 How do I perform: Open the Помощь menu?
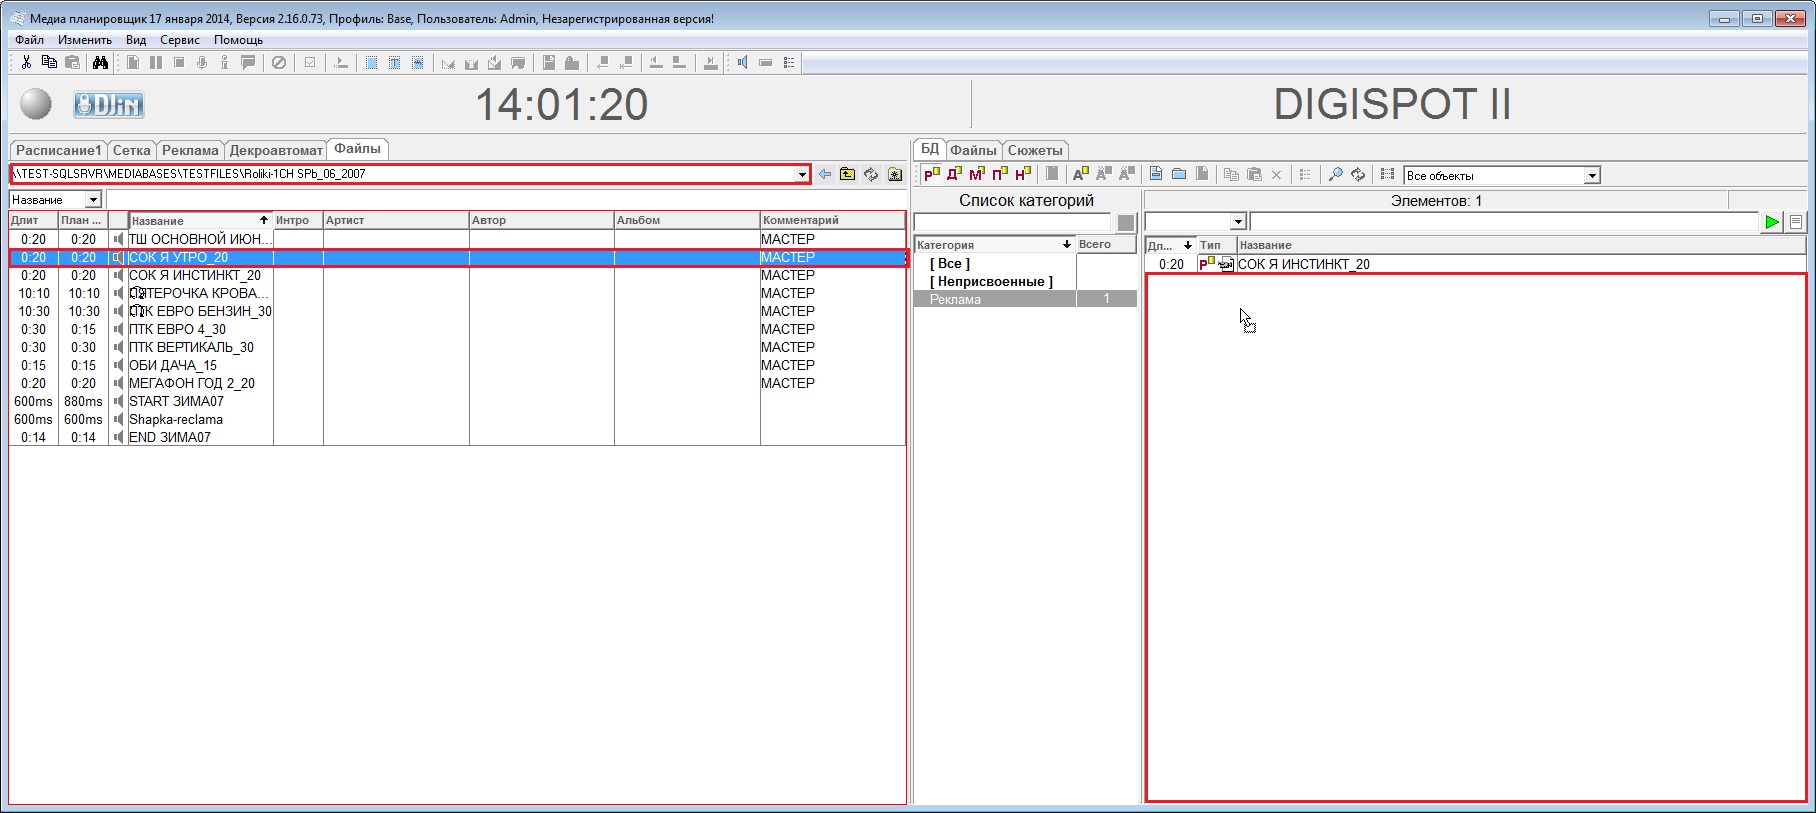(238, 40)
